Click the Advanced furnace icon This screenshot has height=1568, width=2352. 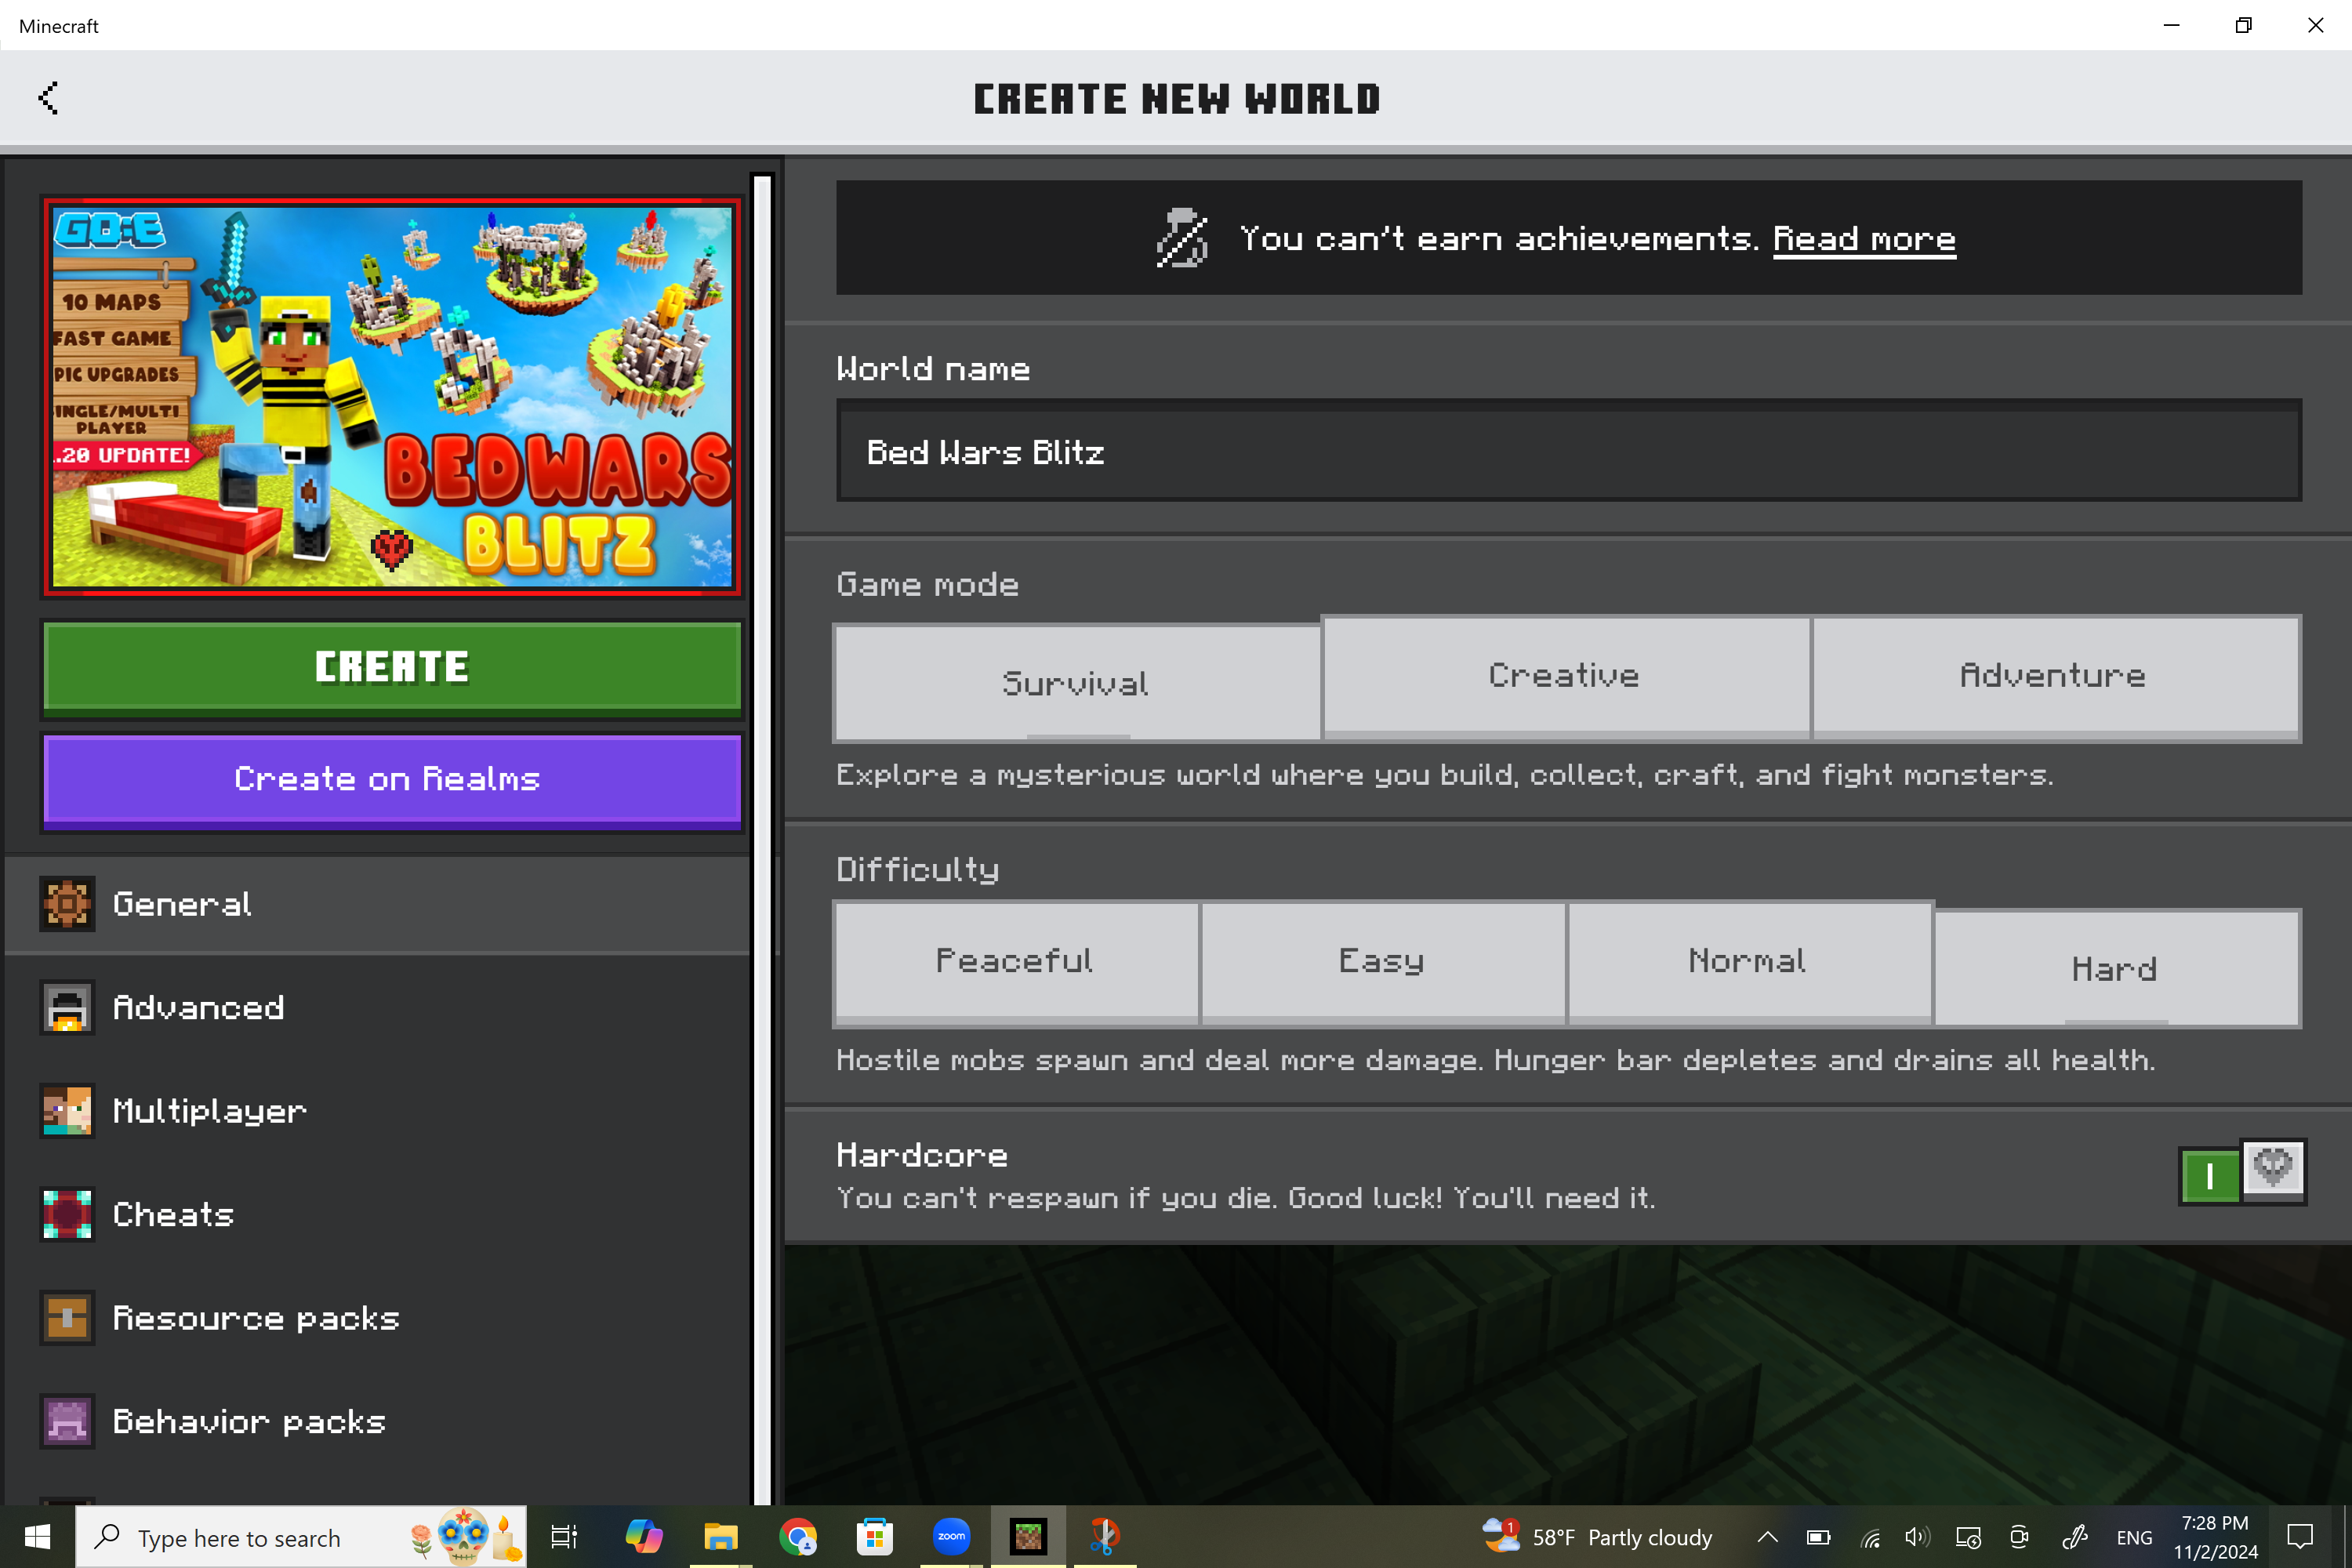[x=67, y=1007]
